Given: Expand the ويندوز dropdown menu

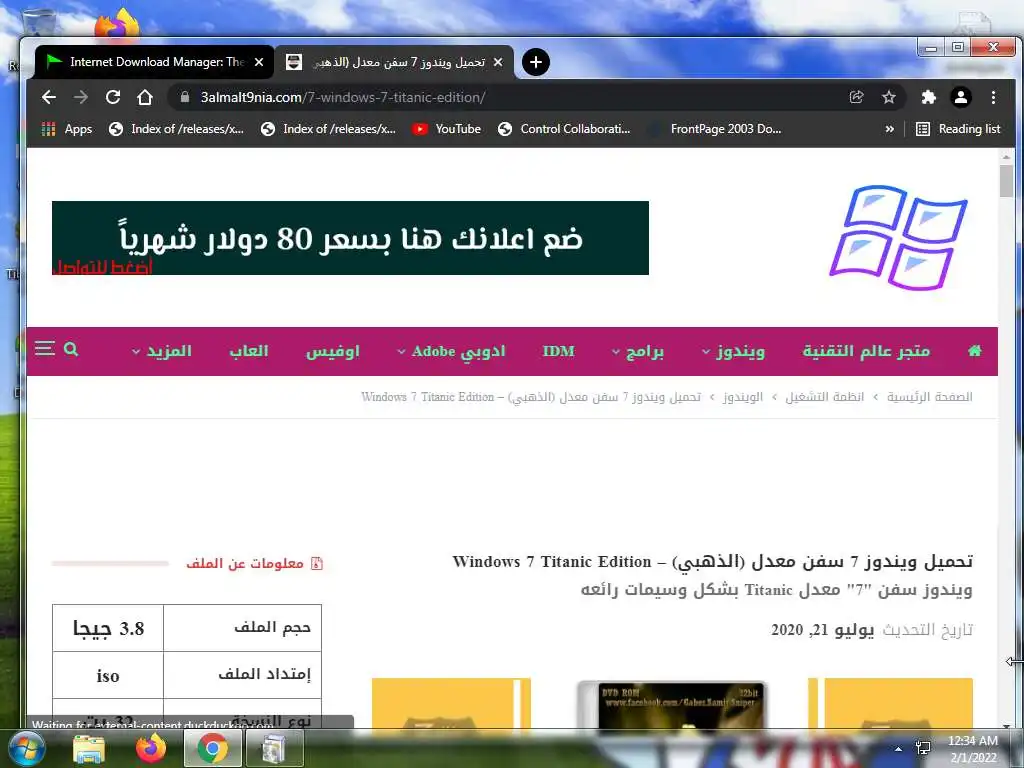Looking at the screenshot, I should tap(733, 351).
